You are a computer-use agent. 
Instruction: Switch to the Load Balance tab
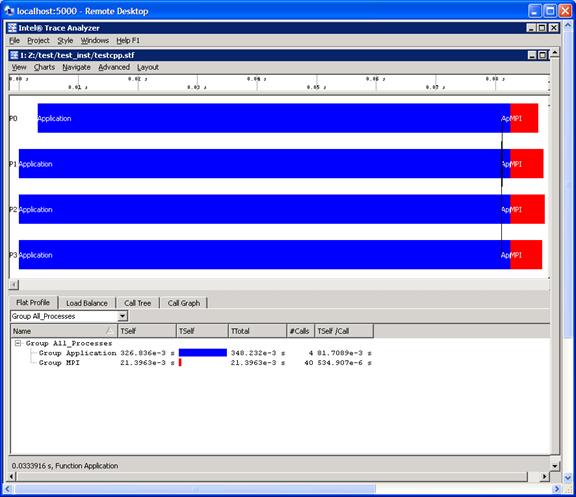87,303
